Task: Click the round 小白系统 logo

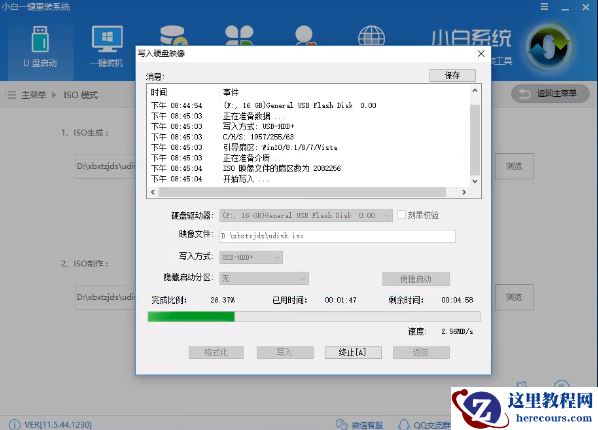Action: click(x=549, y=47)
